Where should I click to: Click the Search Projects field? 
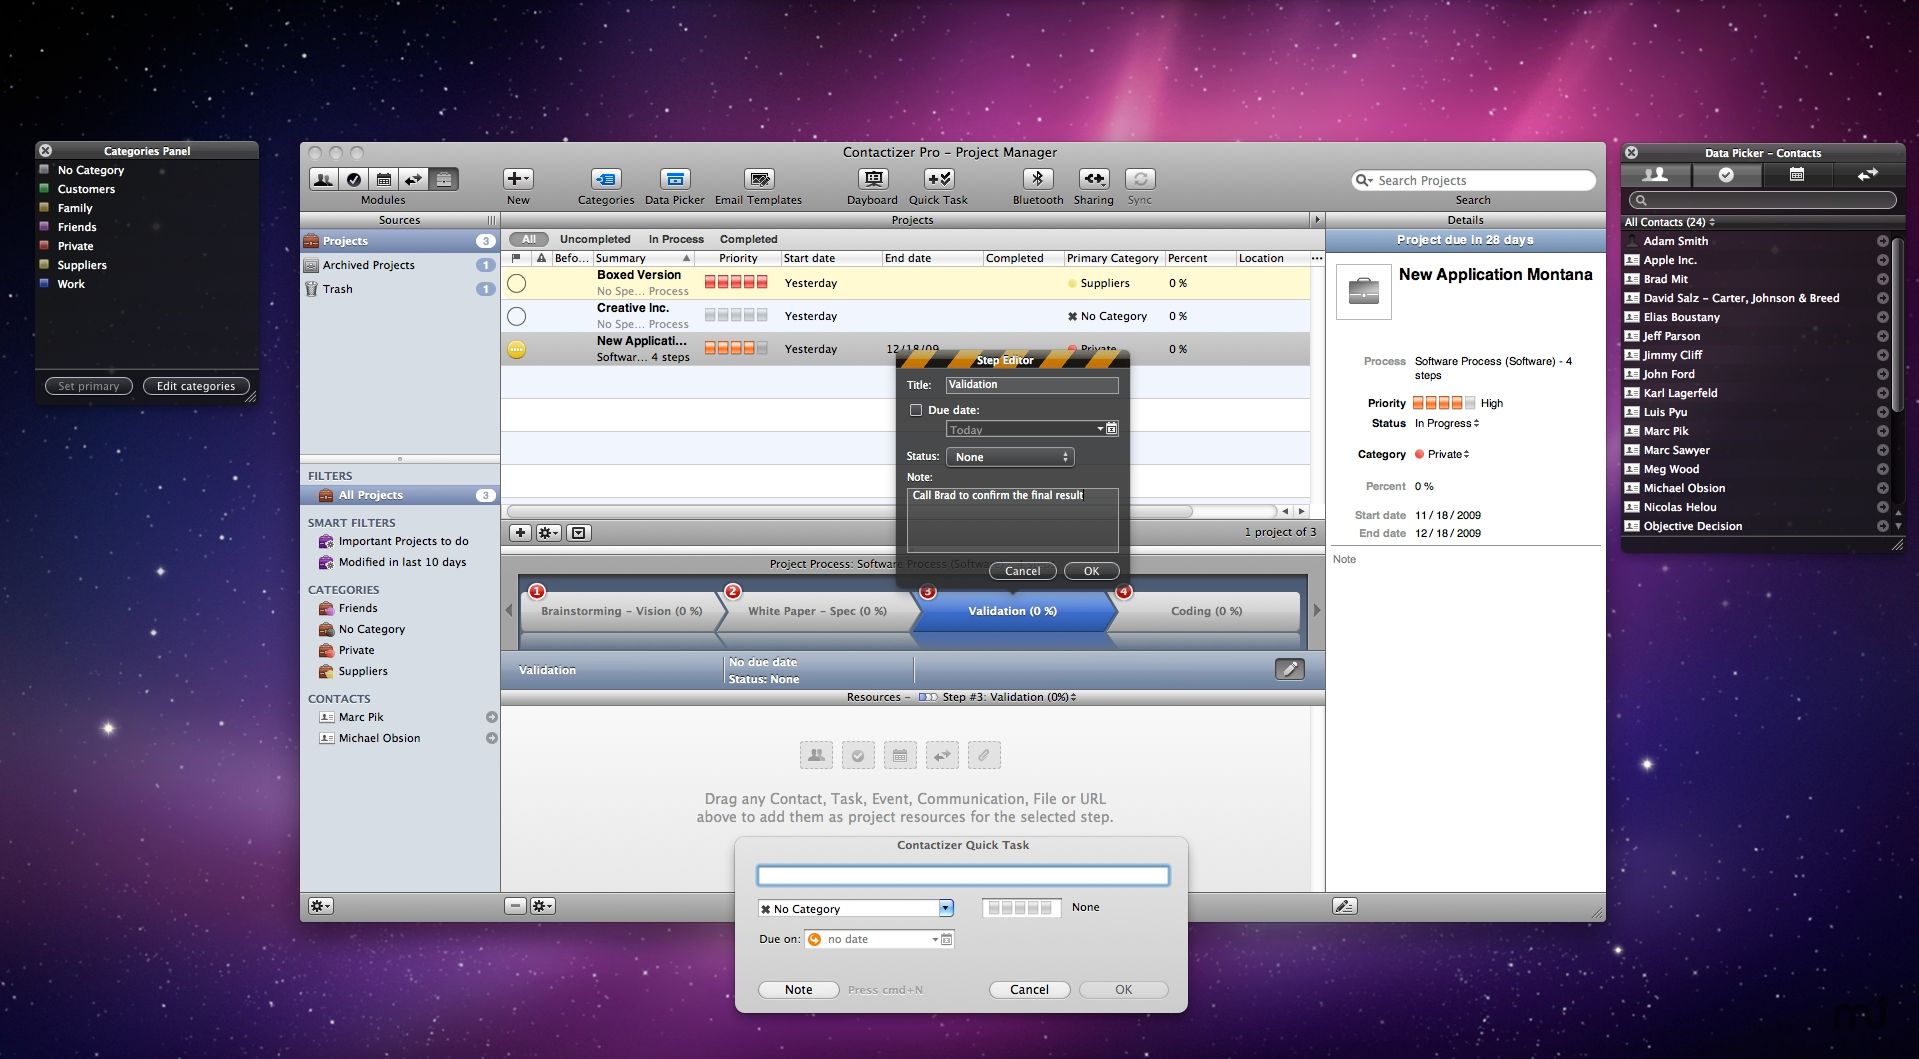coord(1472,180)
